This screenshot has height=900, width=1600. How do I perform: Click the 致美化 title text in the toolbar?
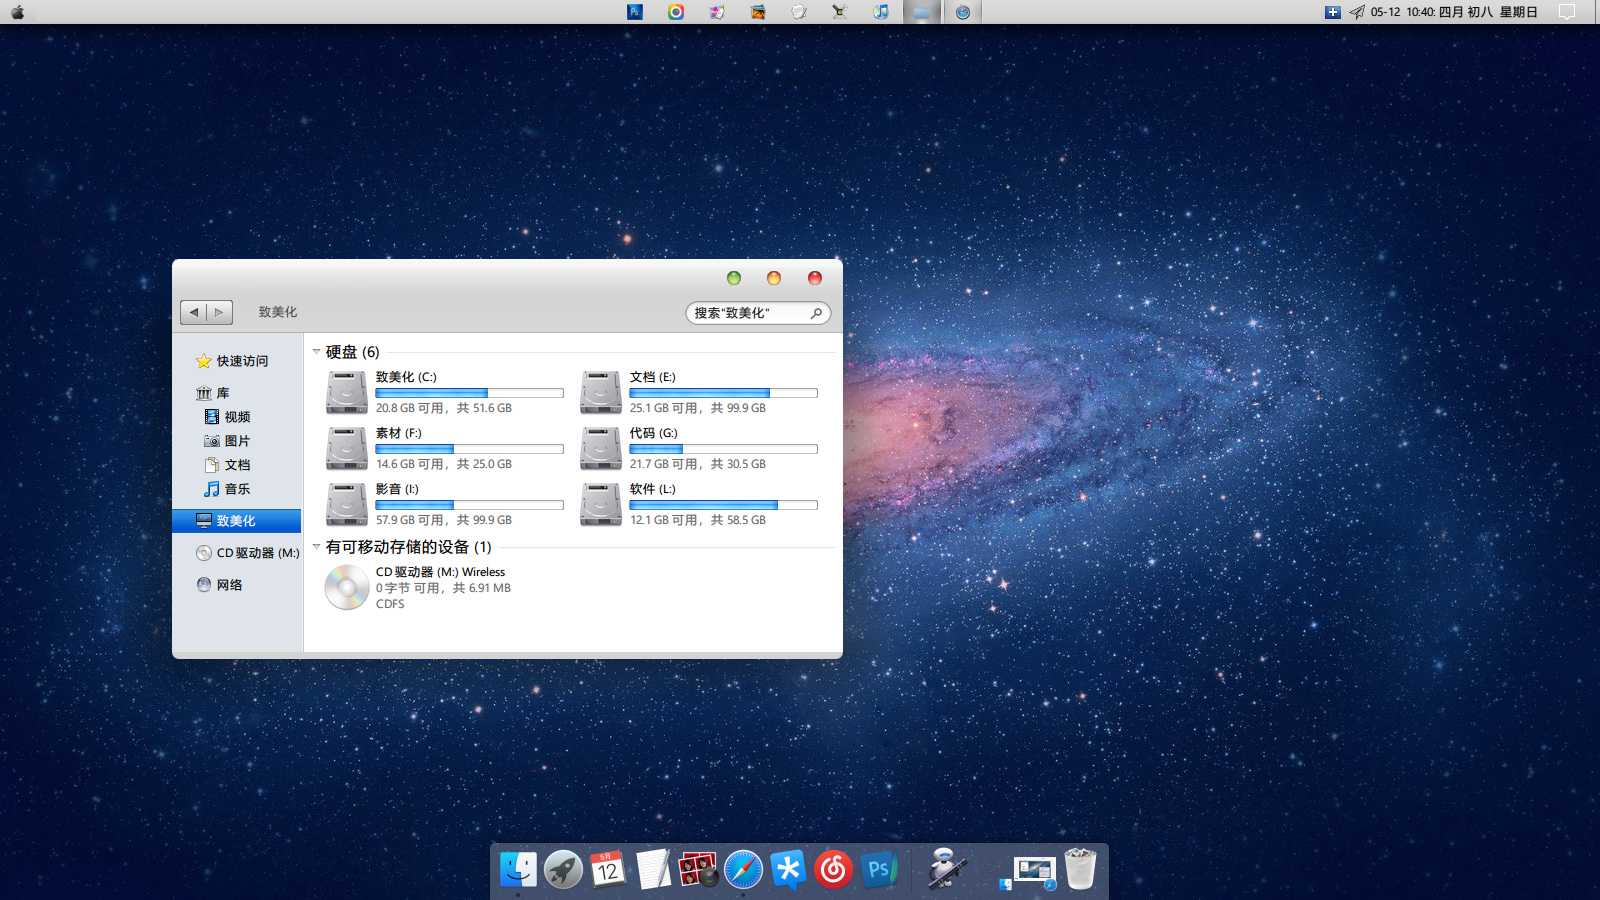tap(278, 312)
